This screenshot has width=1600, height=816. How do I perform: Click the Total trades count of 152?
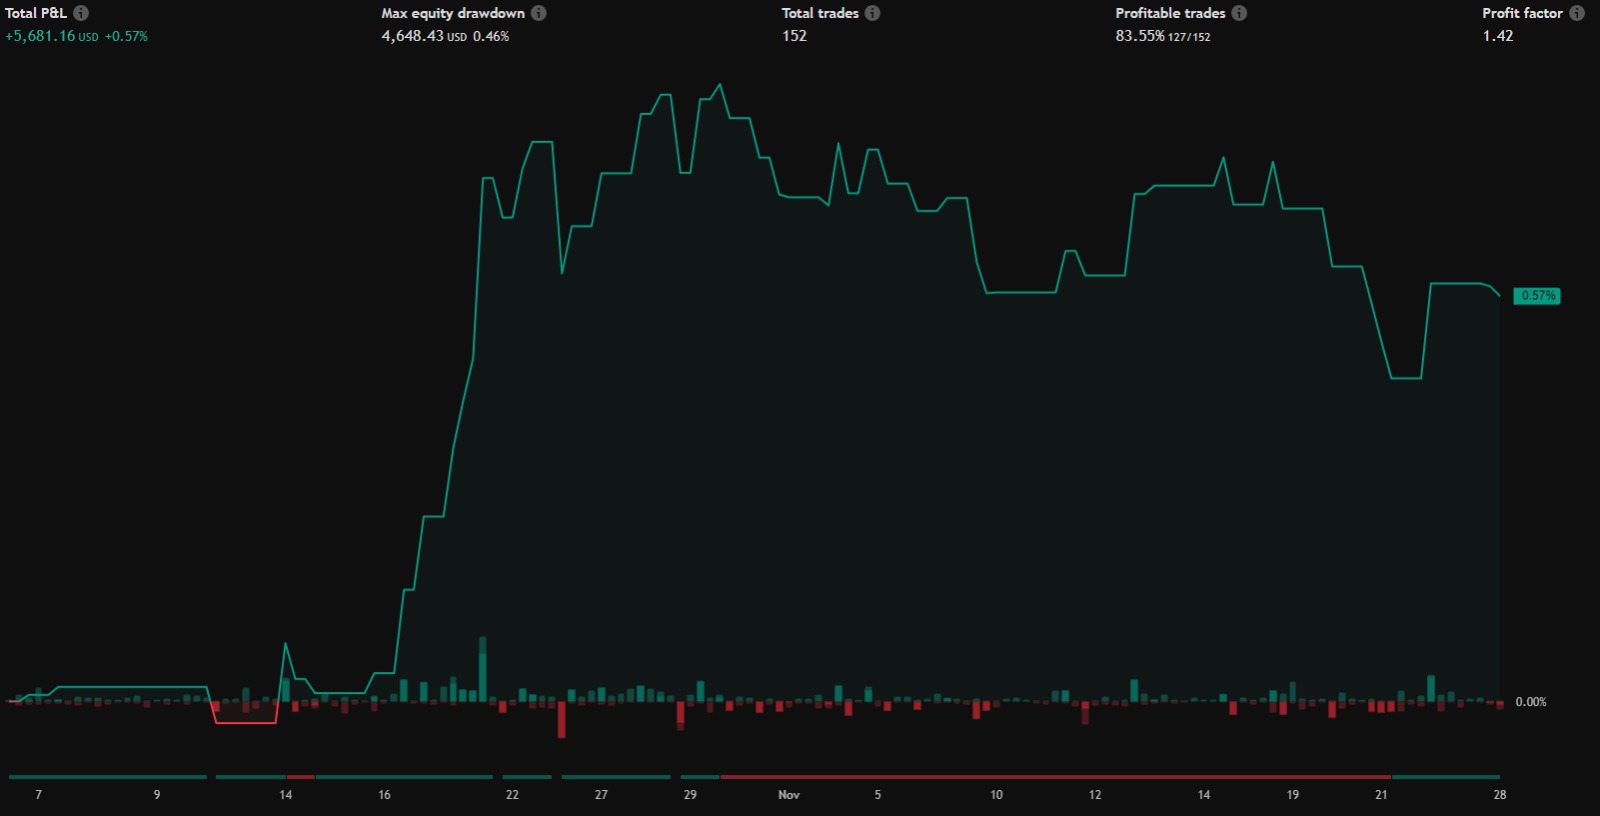[x=794, y=36]
